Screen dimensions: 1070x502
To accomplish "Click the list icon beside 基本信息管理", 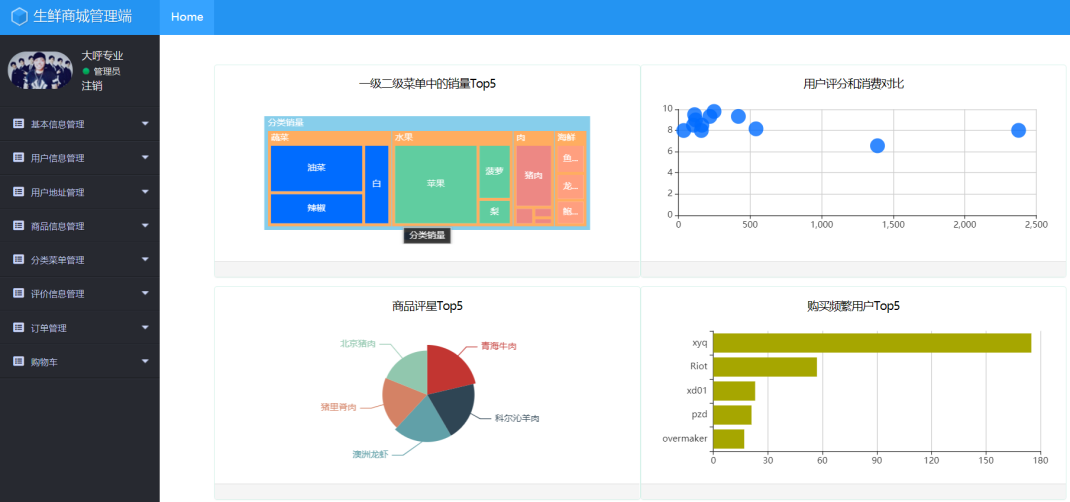I will (x=18, y=124).
